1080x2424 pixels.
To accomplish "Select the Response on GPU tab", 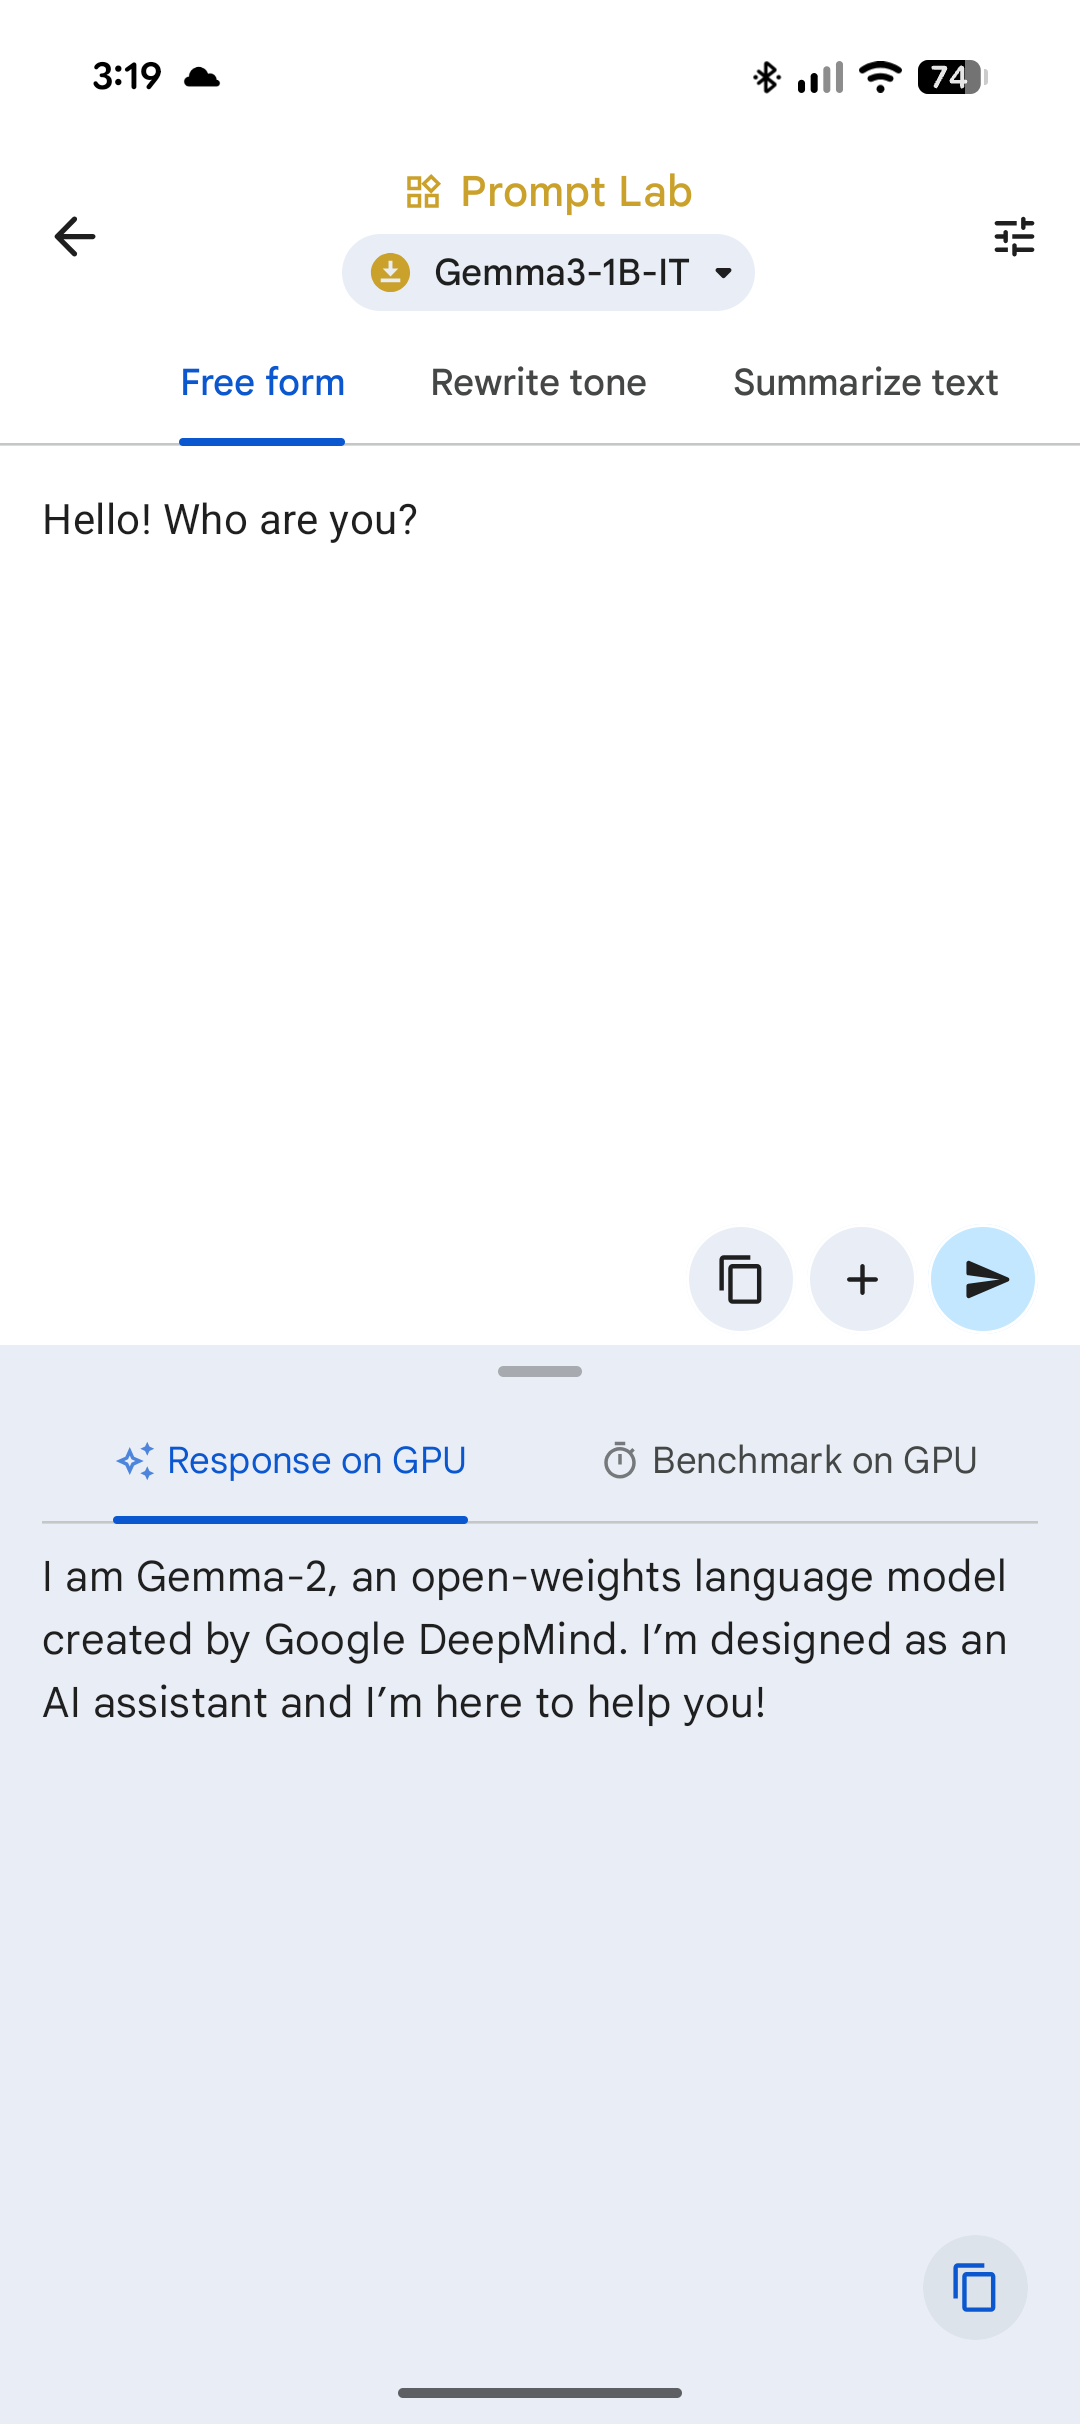I will tap(316, 1461).
